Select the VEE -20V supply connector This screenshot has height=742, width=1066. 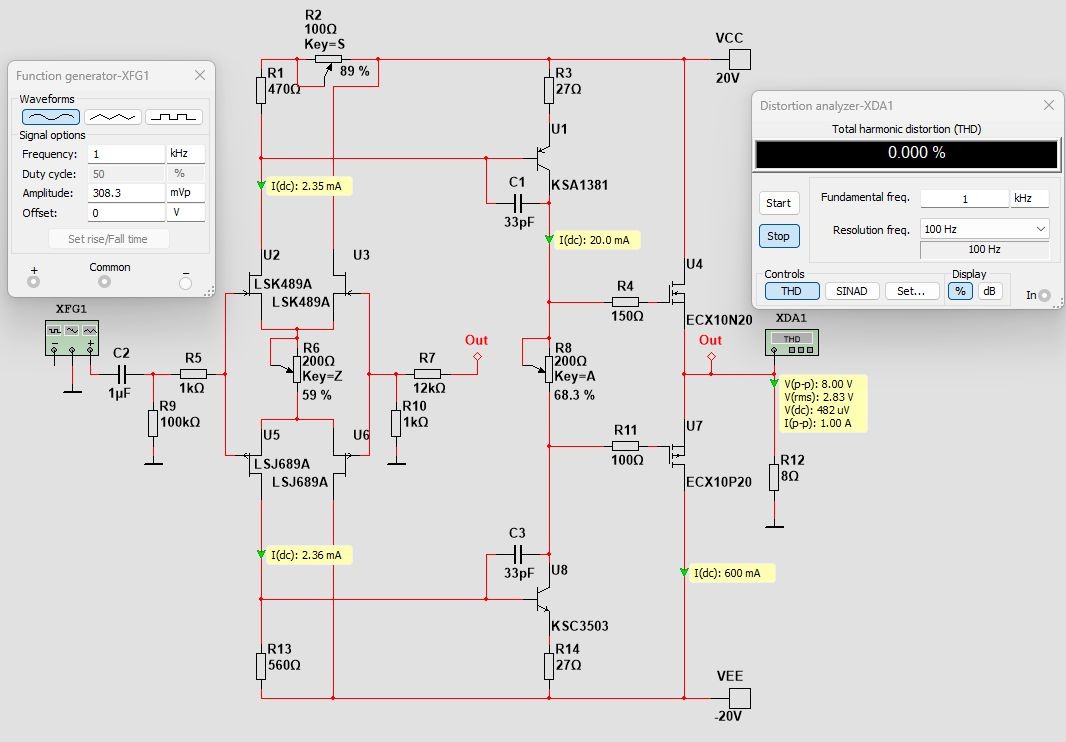(x=740, y=698)
